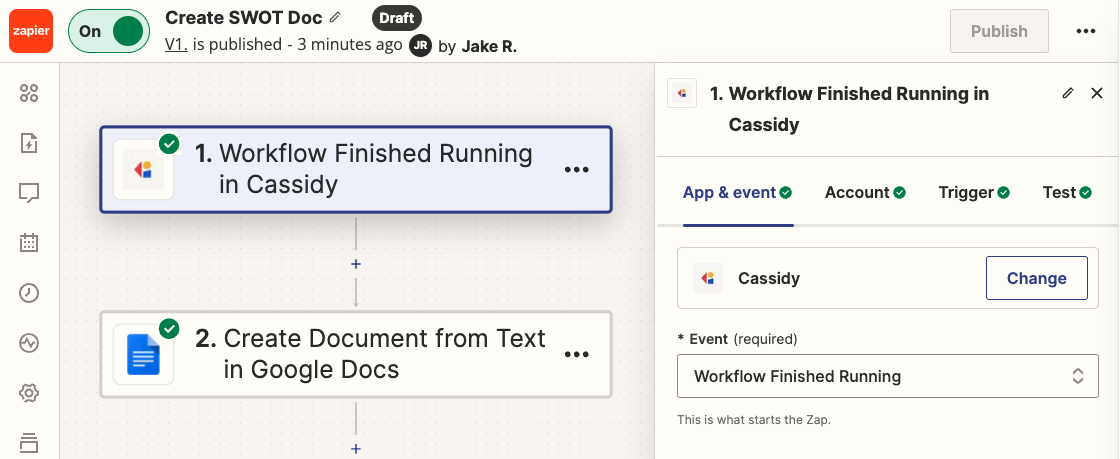Image resolution: width=1120 pixels, height=459 pixels.
Task: Click the Cassidy app icon in step 1
Action: 144,169
